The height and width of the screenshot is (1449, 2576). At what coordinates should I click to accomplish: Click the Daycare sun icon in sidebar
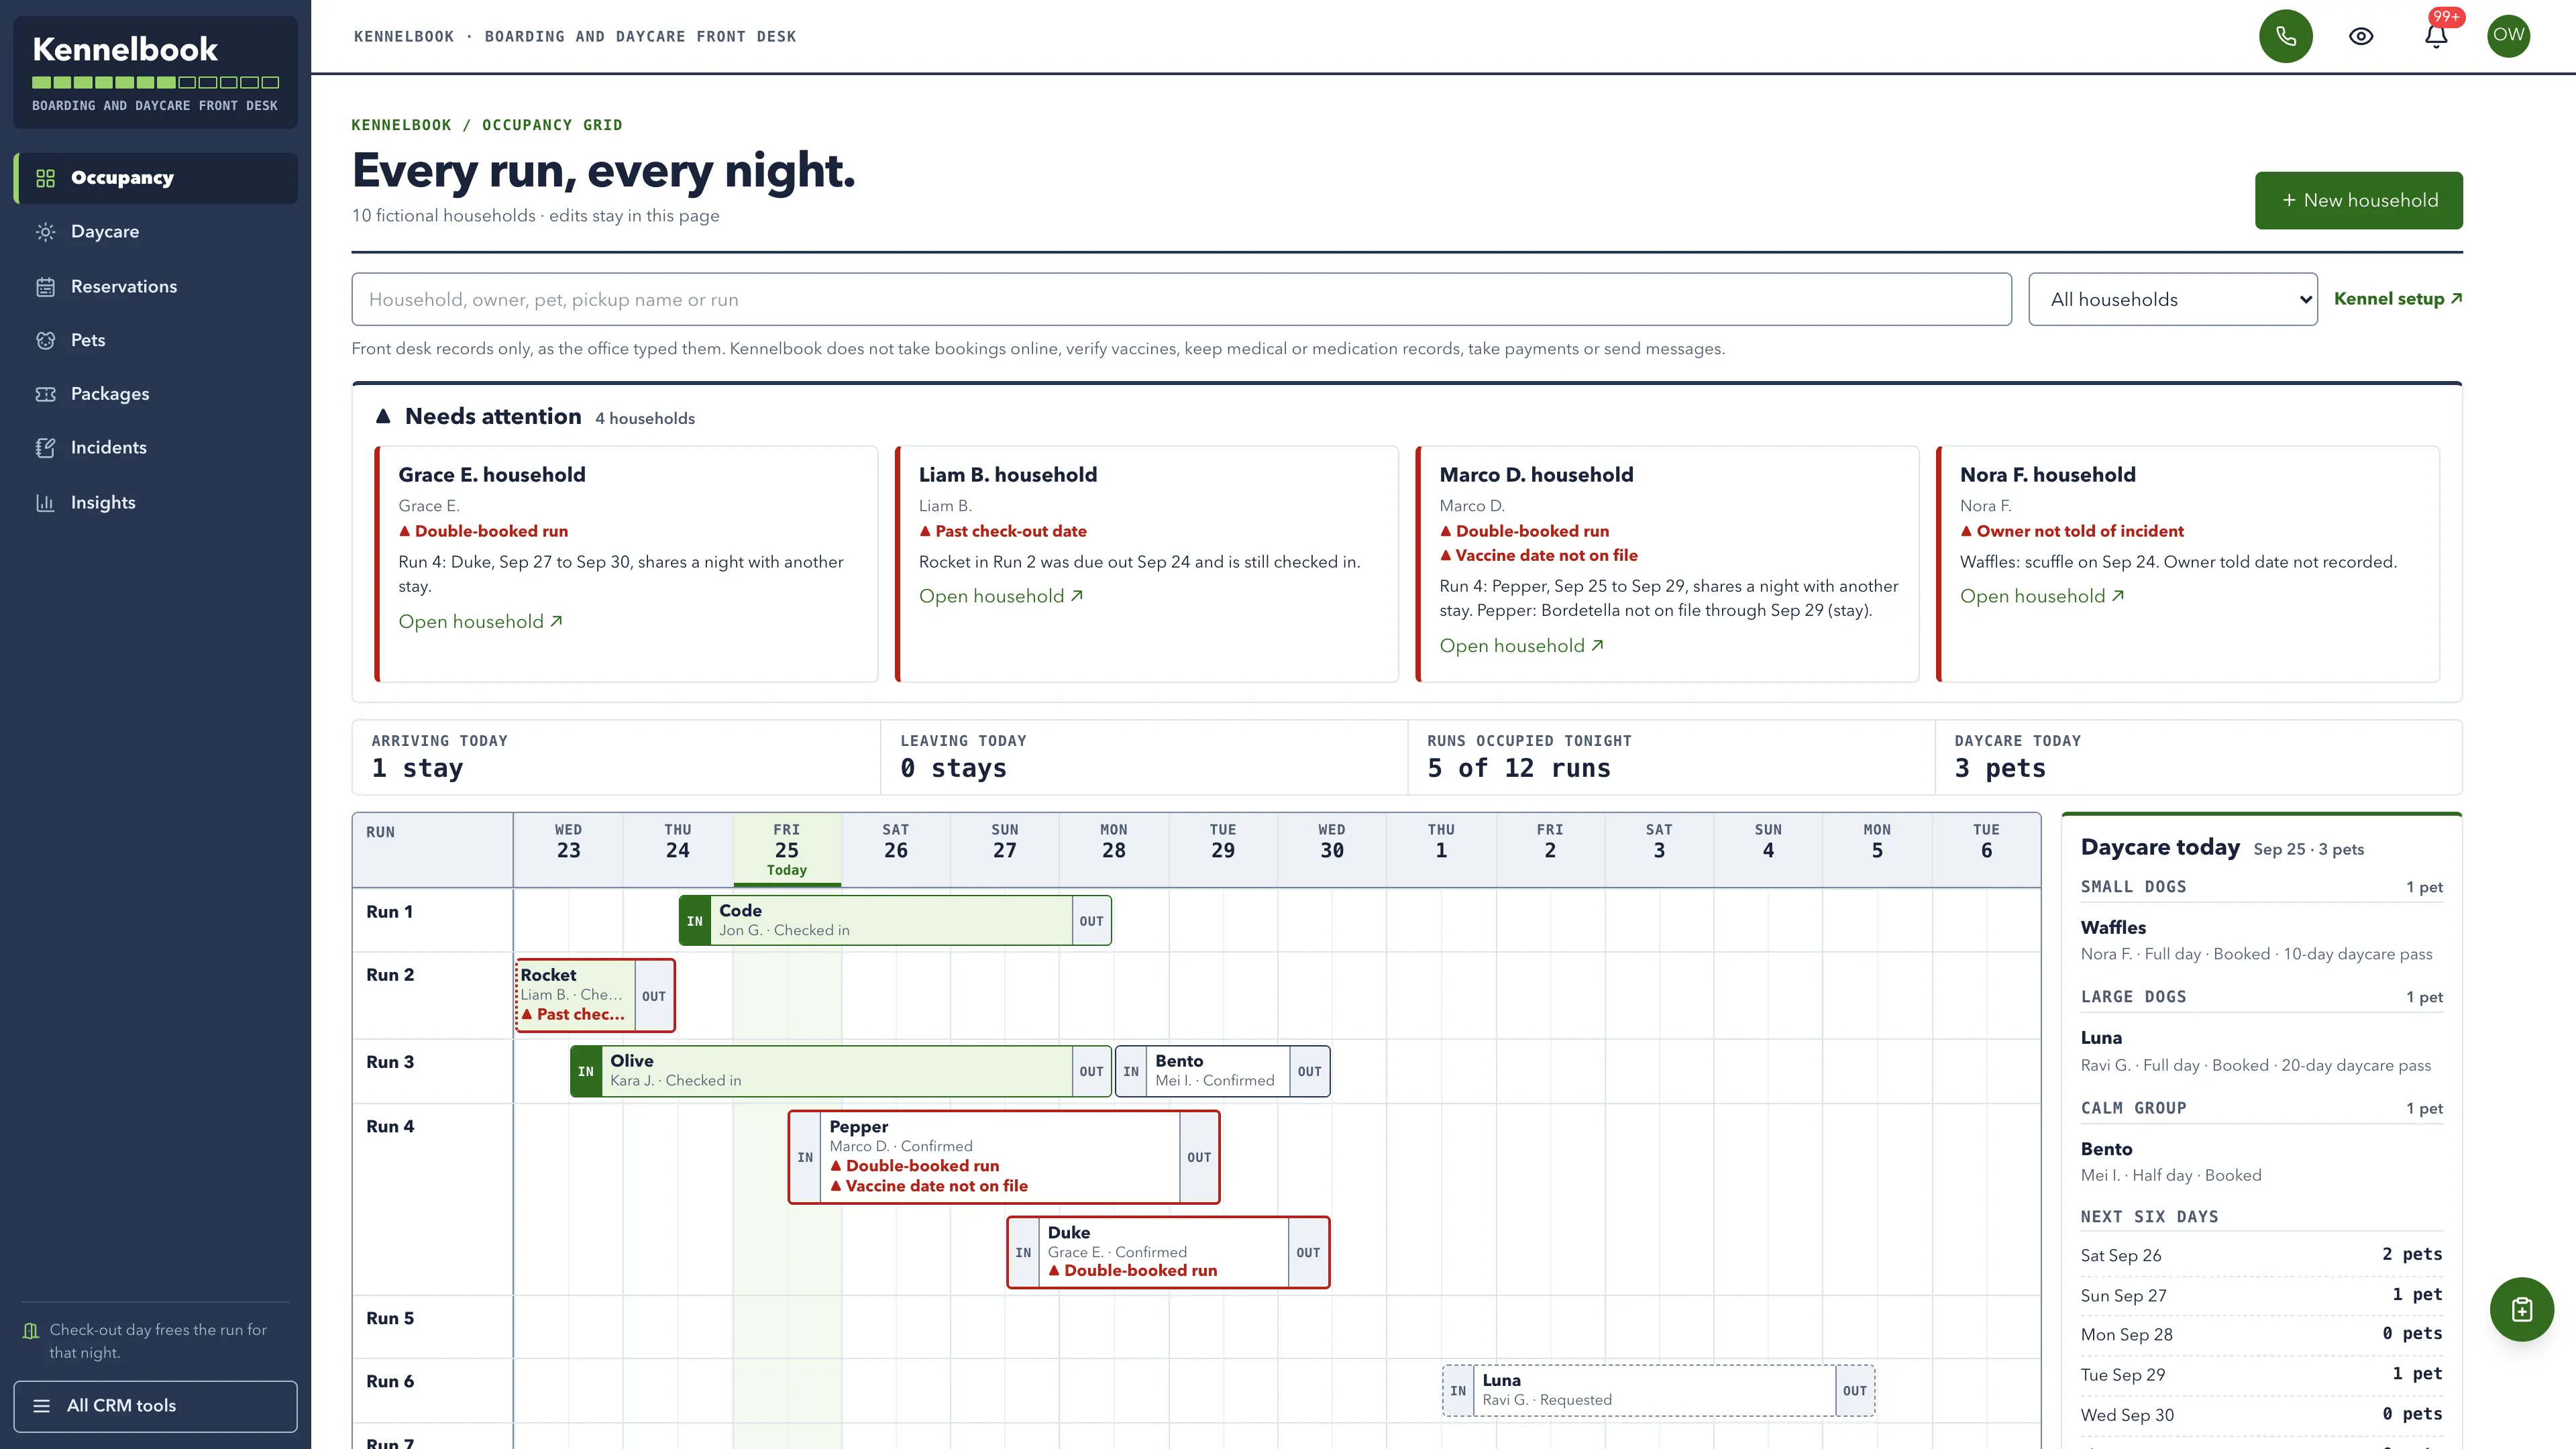[x=45, y=232]
